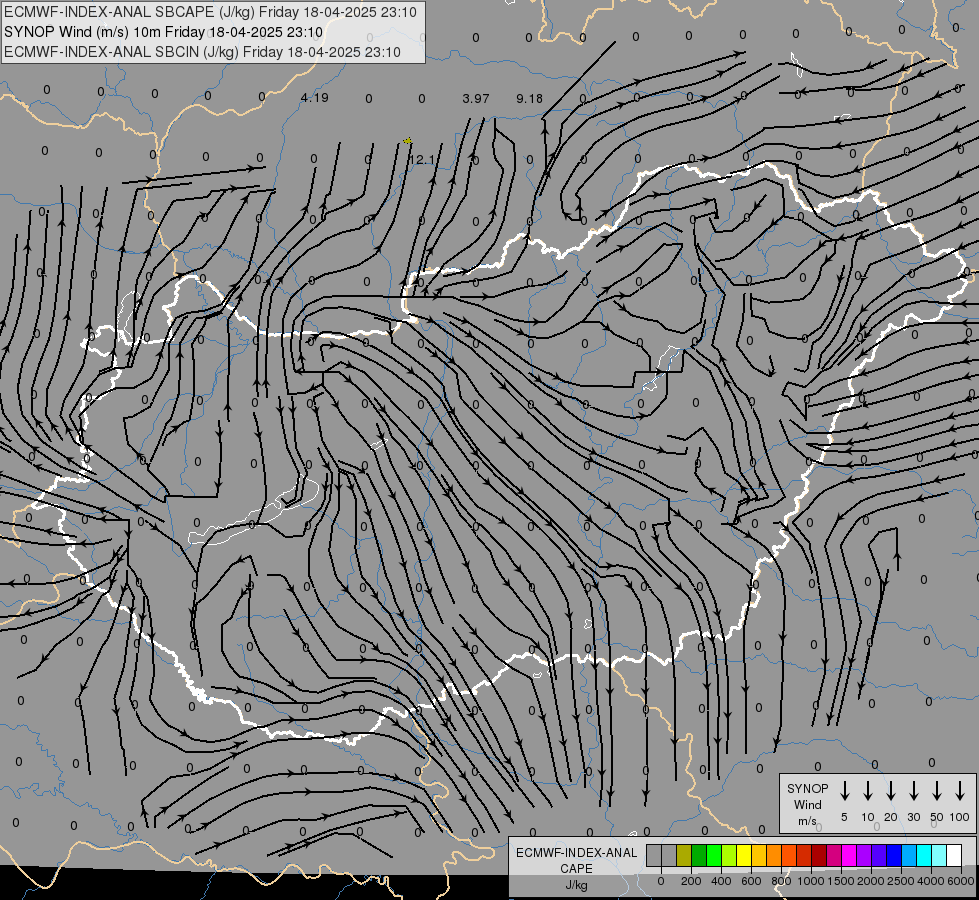The width and height of the screenshot is (979, 900).
Task: Pick the sky blue CAPE legend swatch
Action: 908,855
